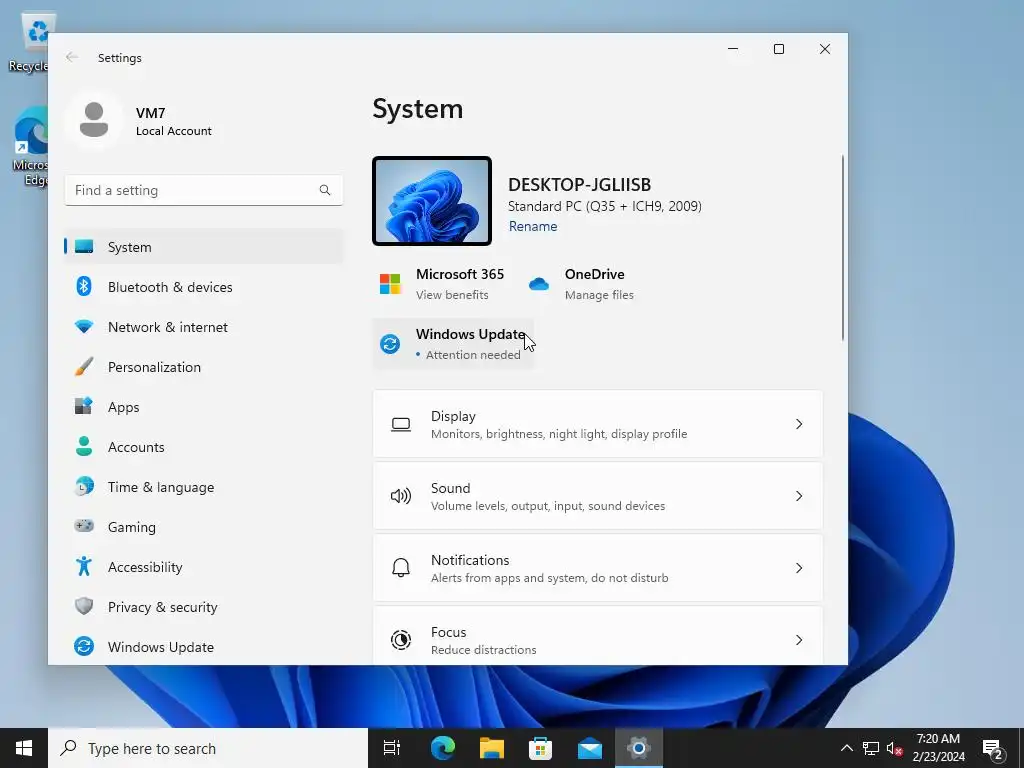Open Notifications settings card

(598, 568)
